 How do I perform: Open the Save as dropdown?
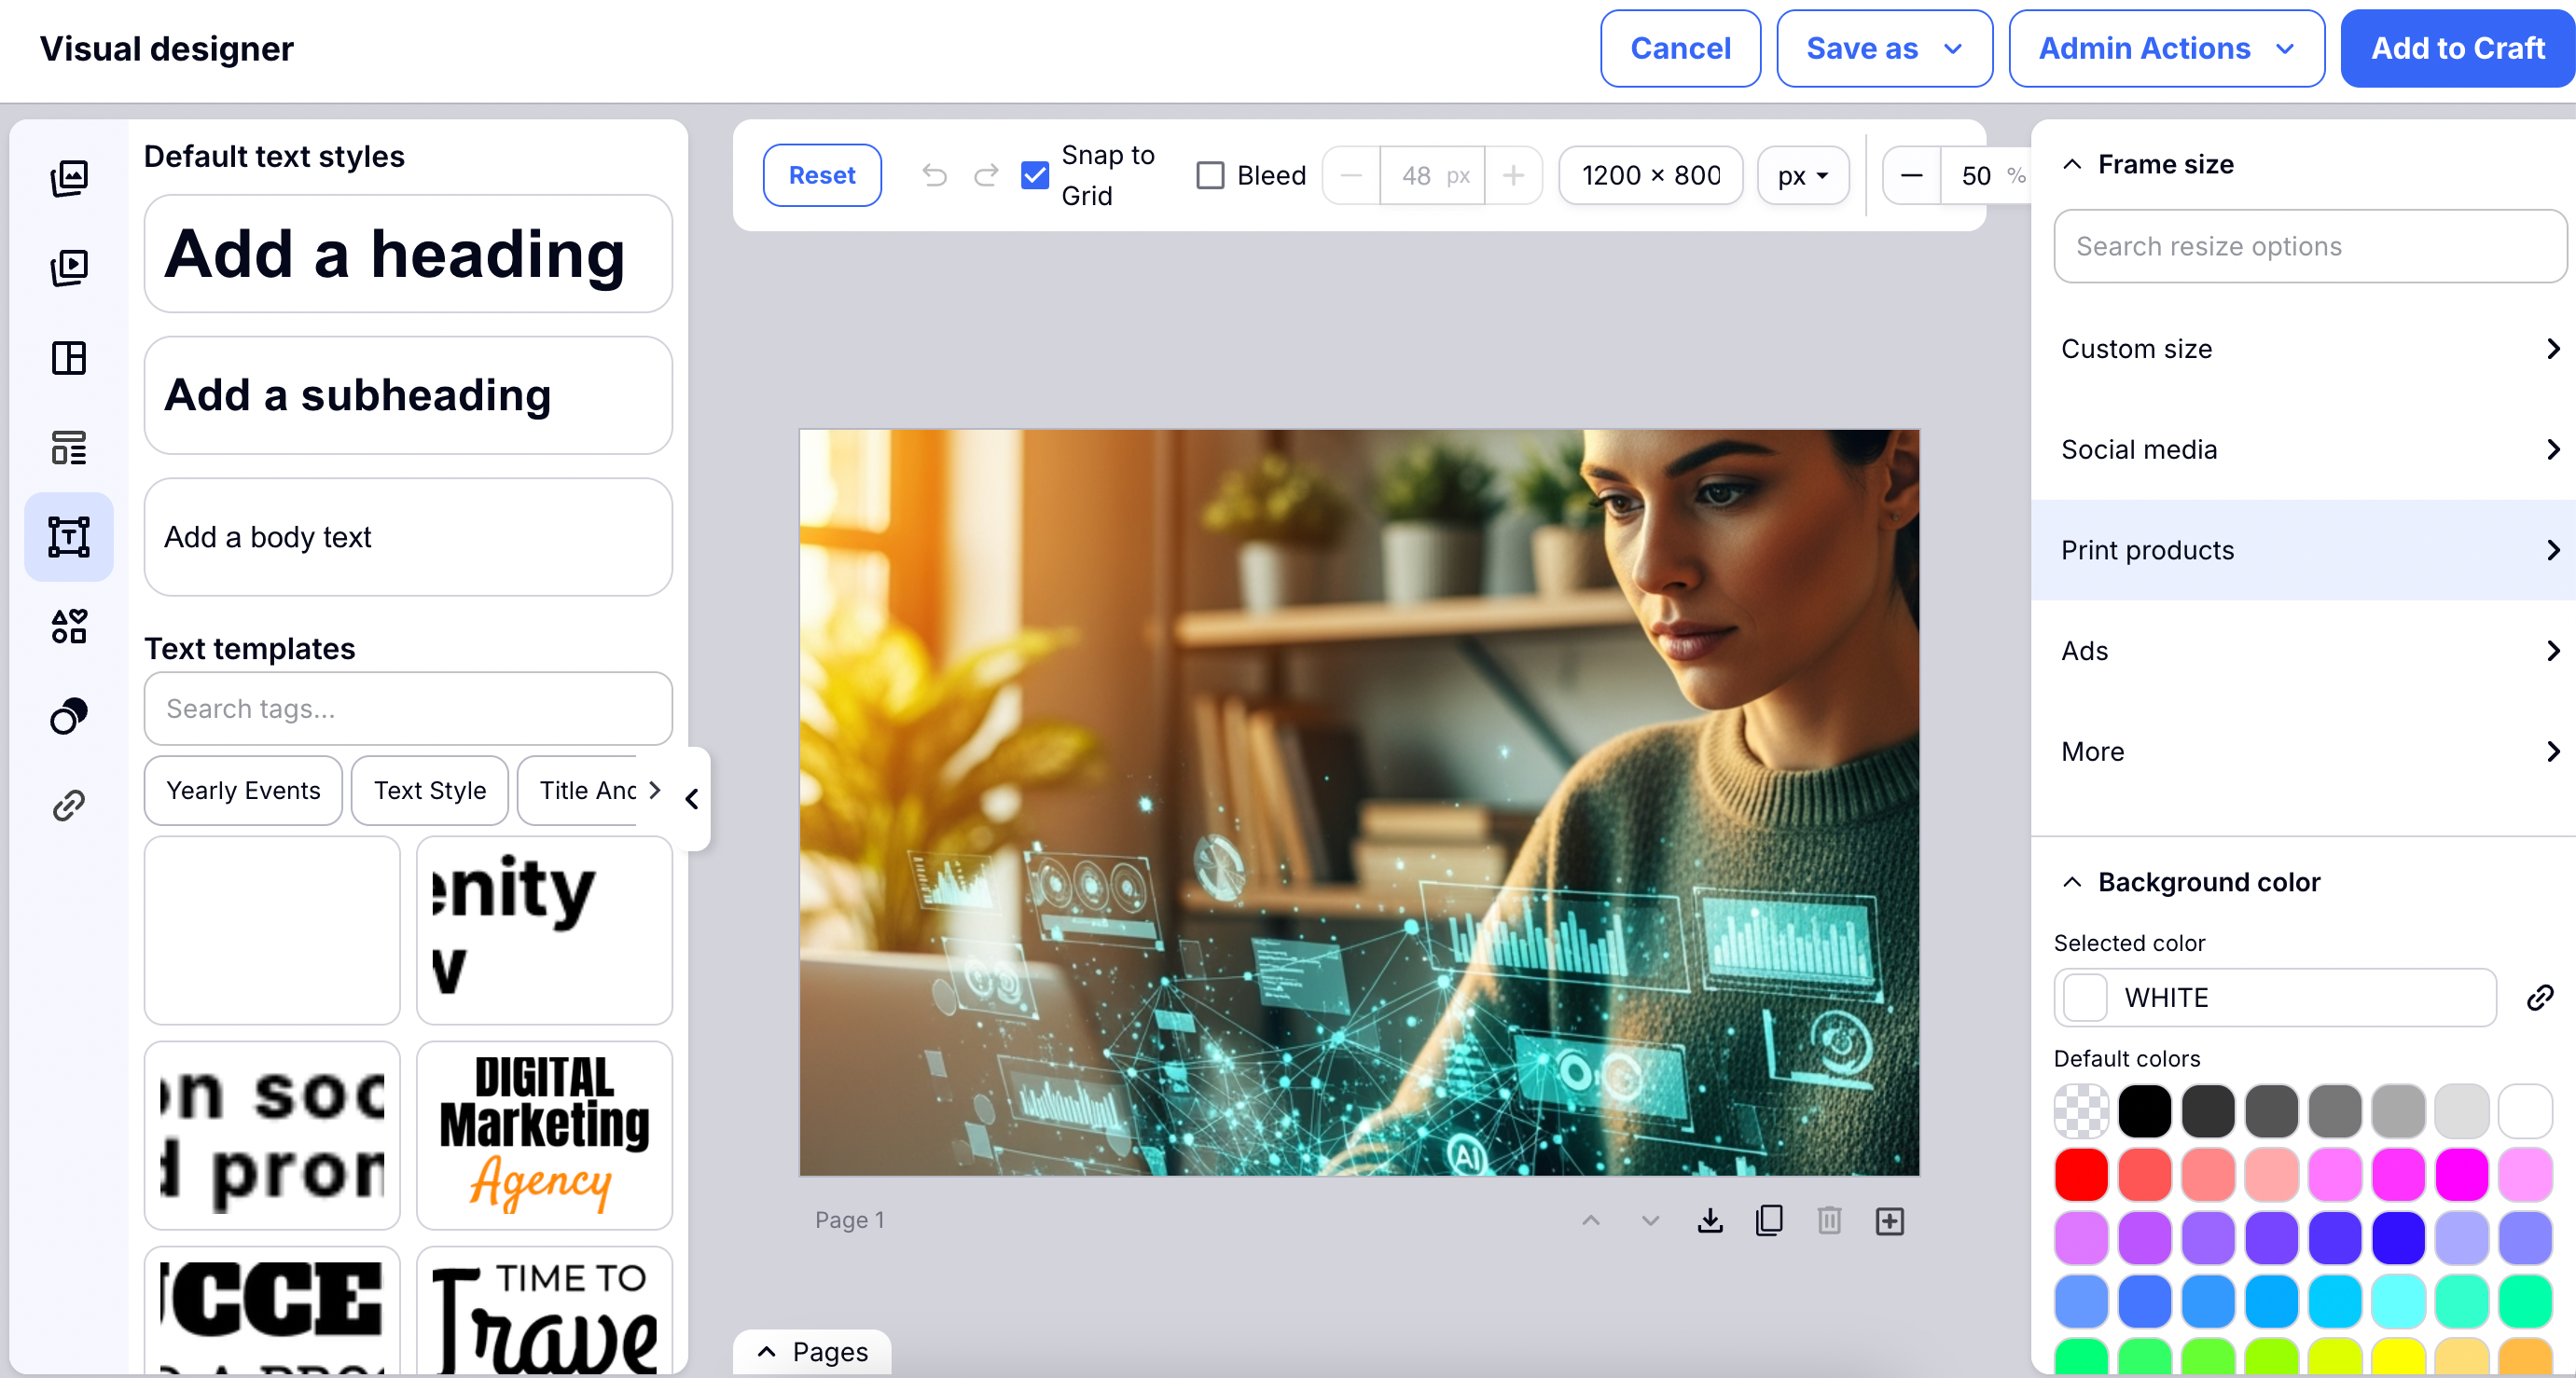pyautogui.click(x=1883, y=48)
